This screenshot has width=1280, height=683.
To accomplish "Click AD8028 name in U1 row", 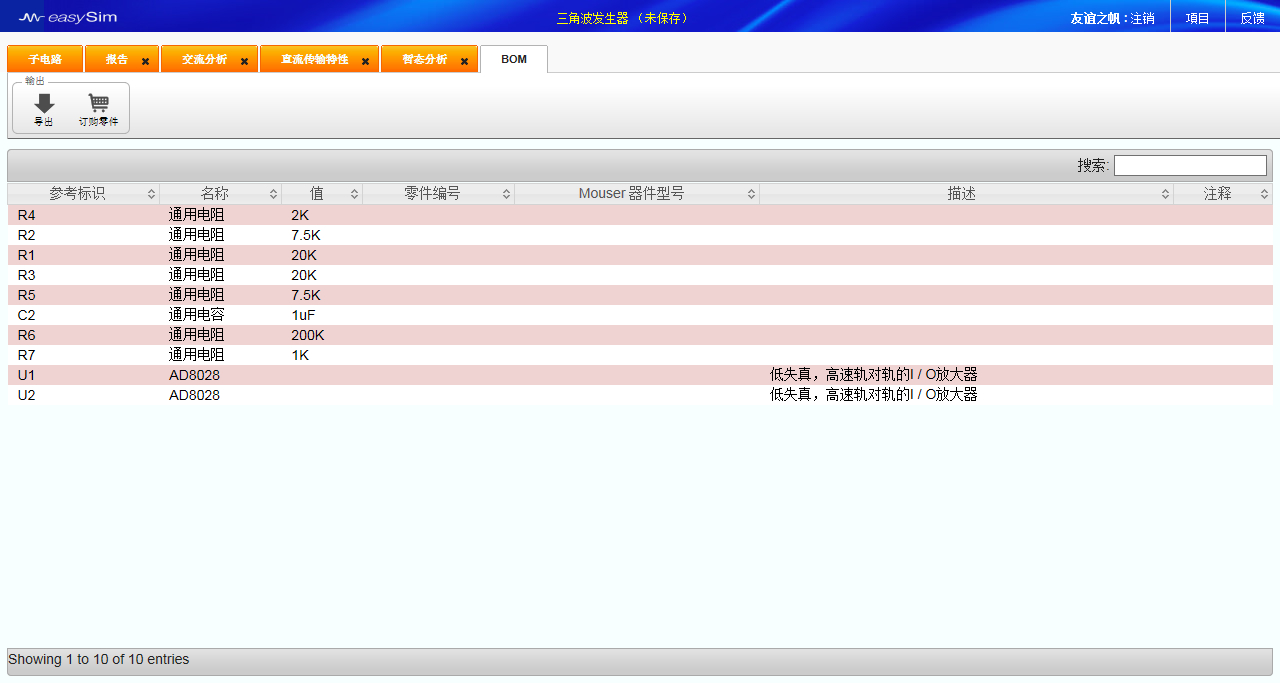I will pyautogui.click(x=194, y=375).
